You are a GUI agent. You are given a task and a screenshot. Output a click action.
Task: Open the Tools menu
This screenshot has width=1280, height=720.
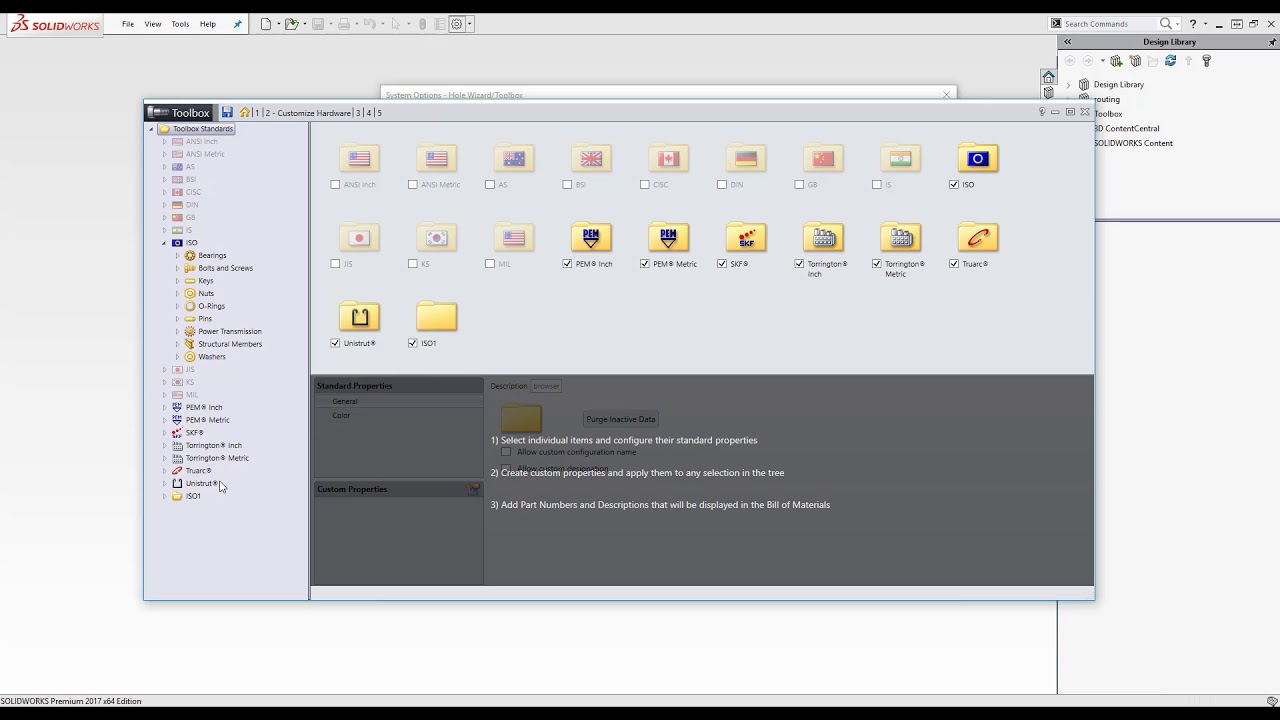[x=180, y=24]
